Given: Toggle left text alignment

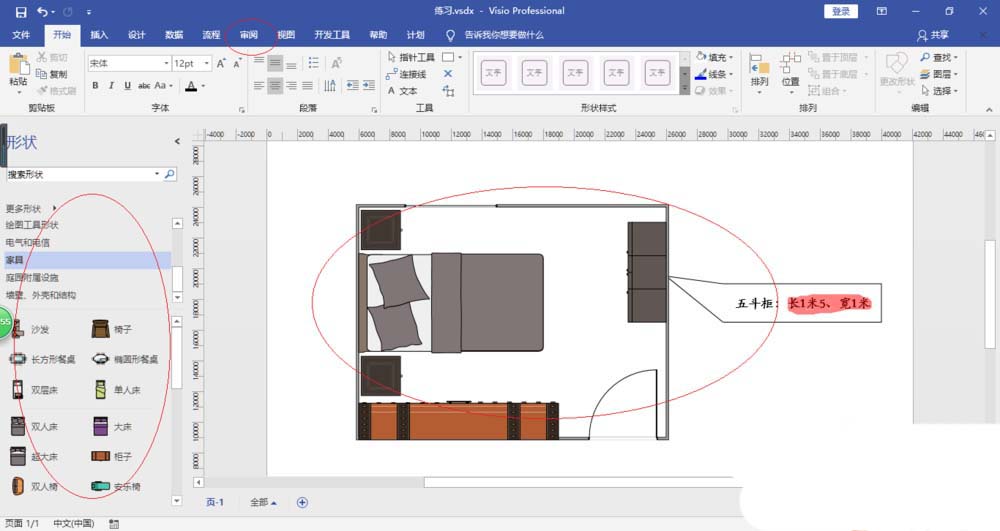Looking at the screenshot, I should (x=258, y=85).
